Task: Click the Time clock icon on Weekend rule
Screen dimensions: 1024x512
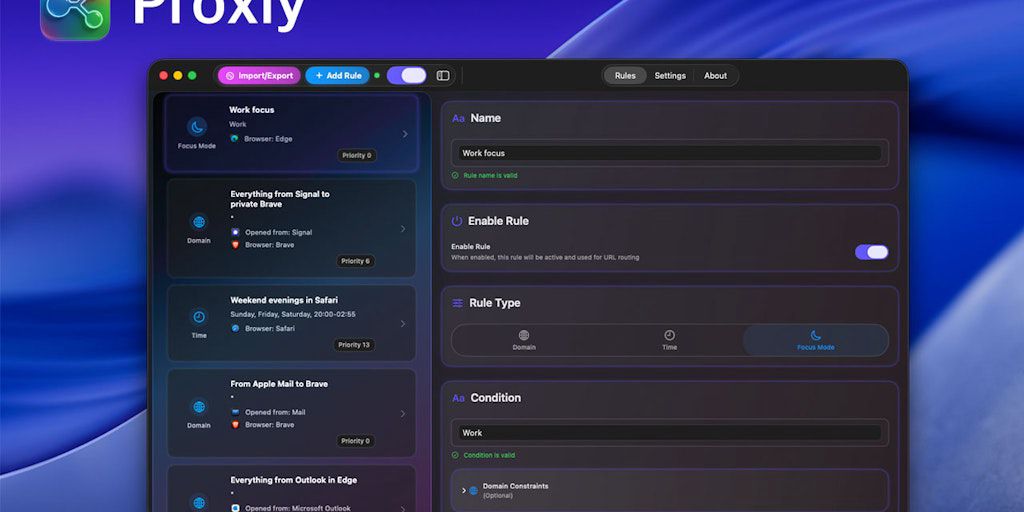Action: [x=199, y=317]
